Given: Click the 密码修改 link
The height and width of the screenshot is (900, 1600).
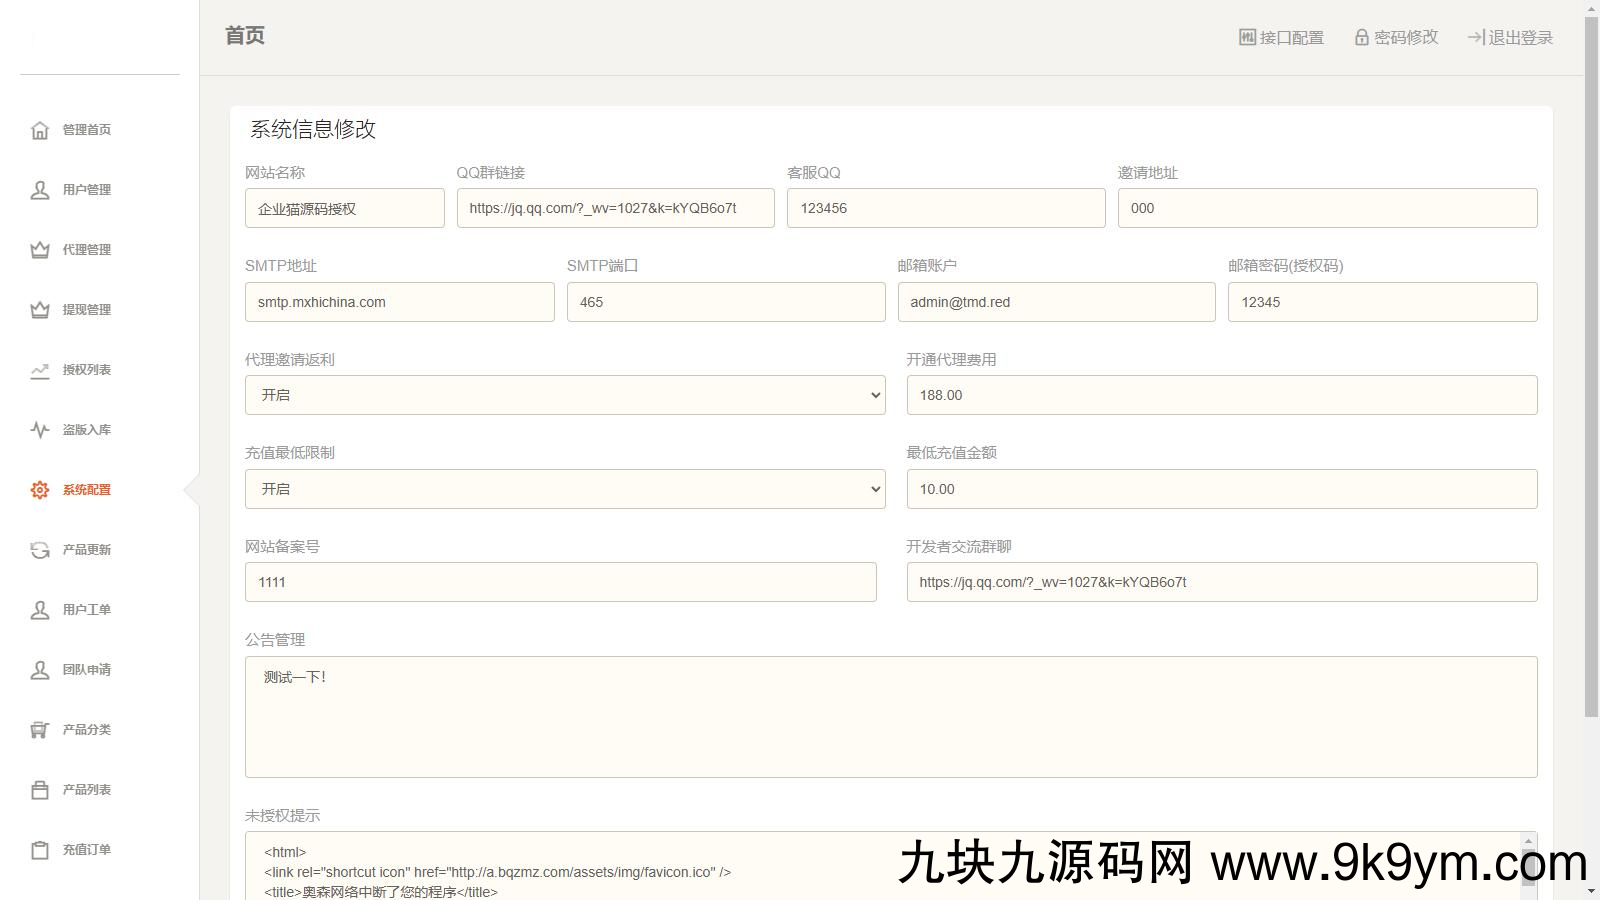Looking at the screenshot, I should [1396, 38].
